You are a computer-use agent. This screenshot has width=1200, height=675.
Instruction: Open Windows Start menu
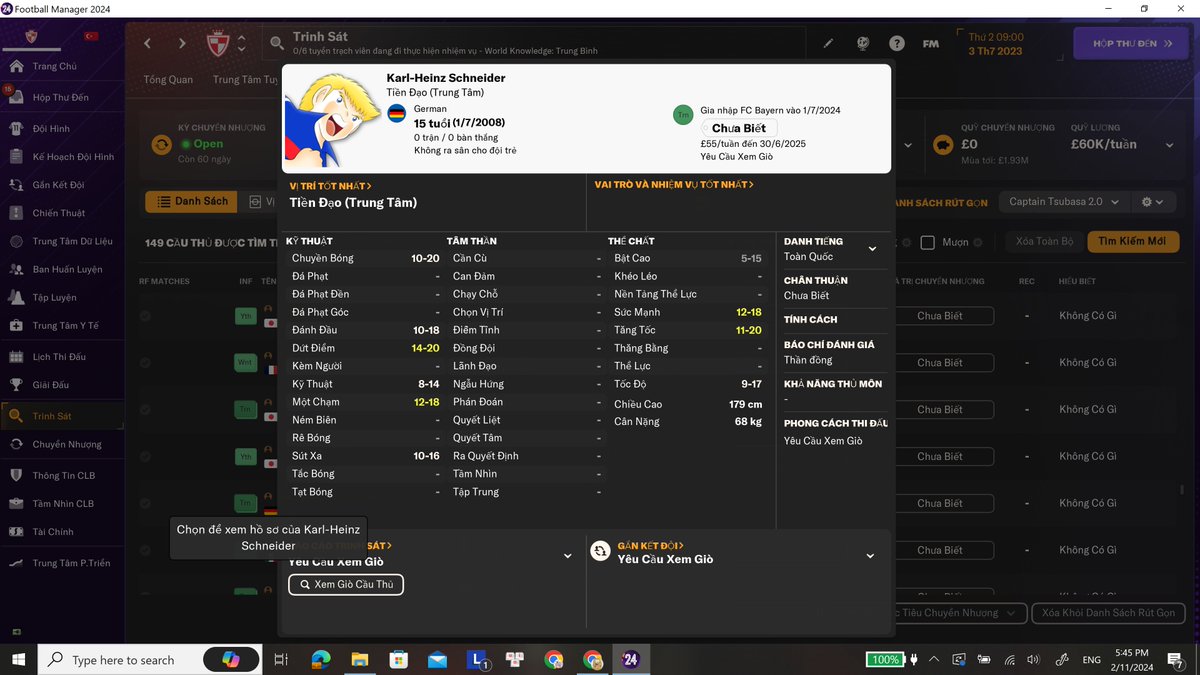(x=19, y=660)
